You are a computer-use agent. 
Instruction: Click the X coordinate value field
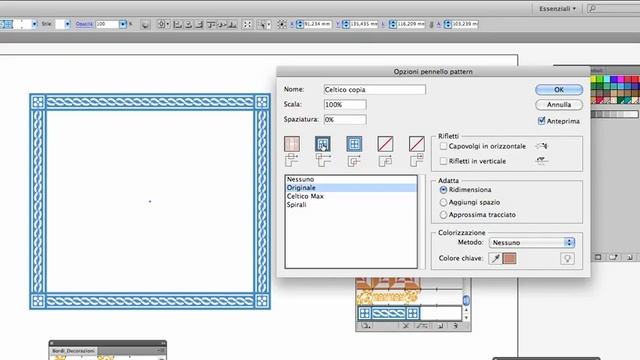point(318,24)
